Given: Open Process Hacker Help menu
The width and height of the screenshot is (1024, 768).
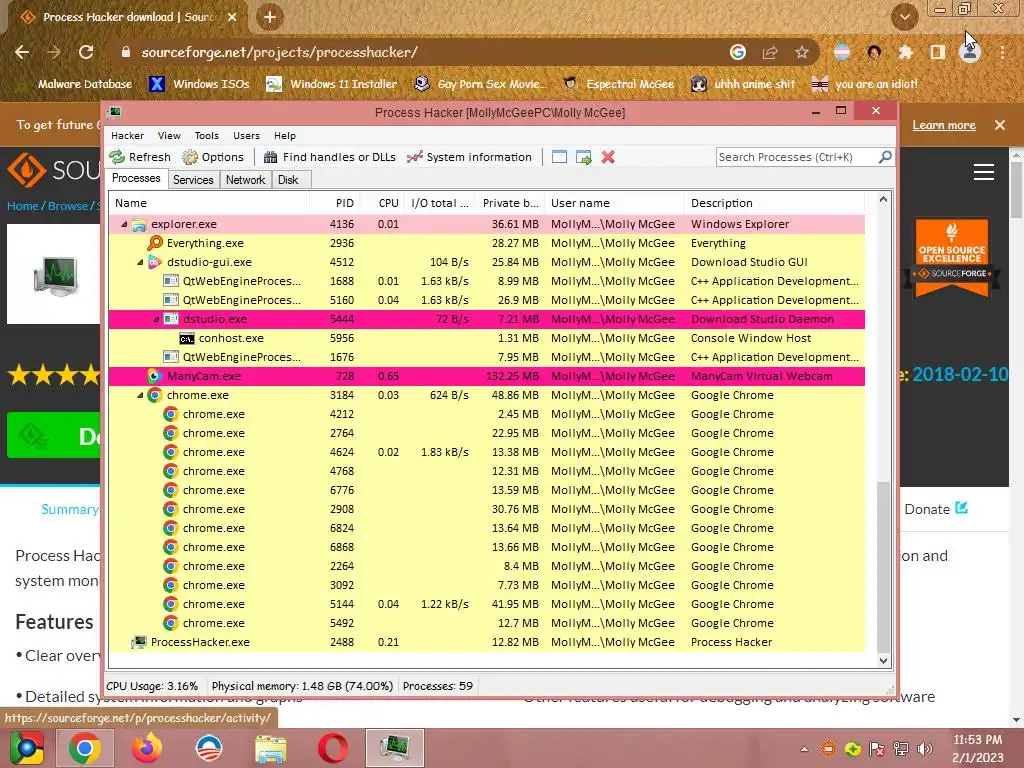Looking at the screenshot, I should 285,135.
